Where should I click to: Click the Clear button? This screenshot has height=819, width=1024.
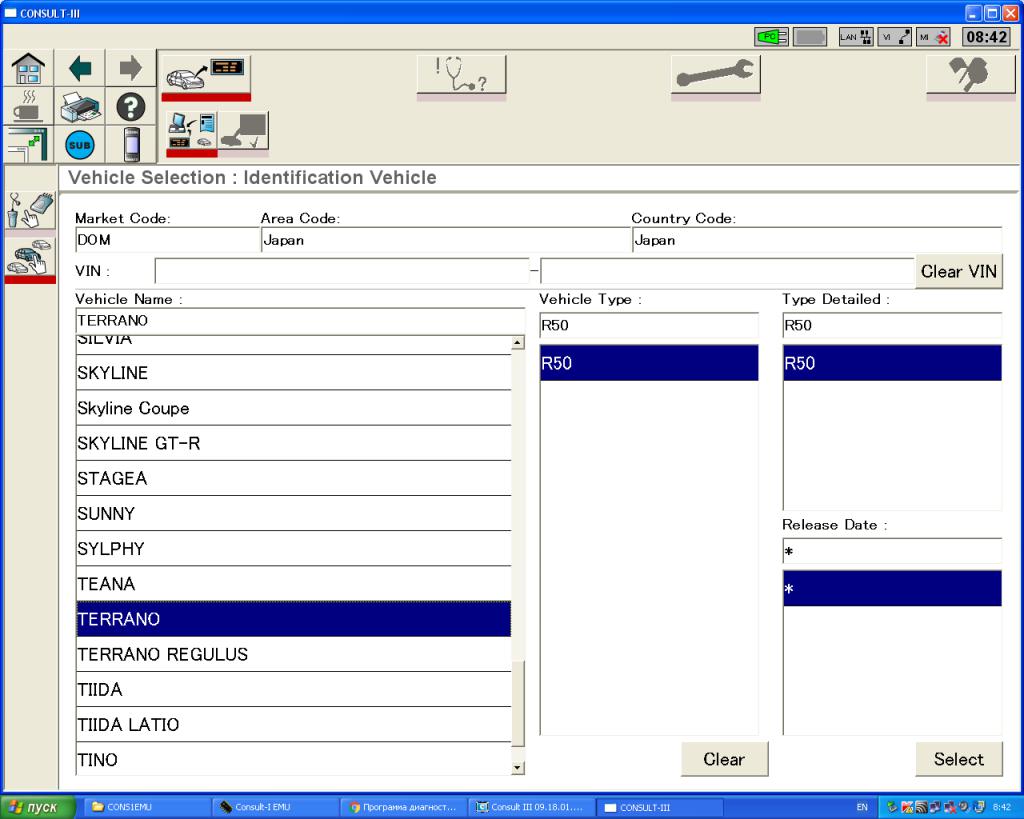pos(723,759)
